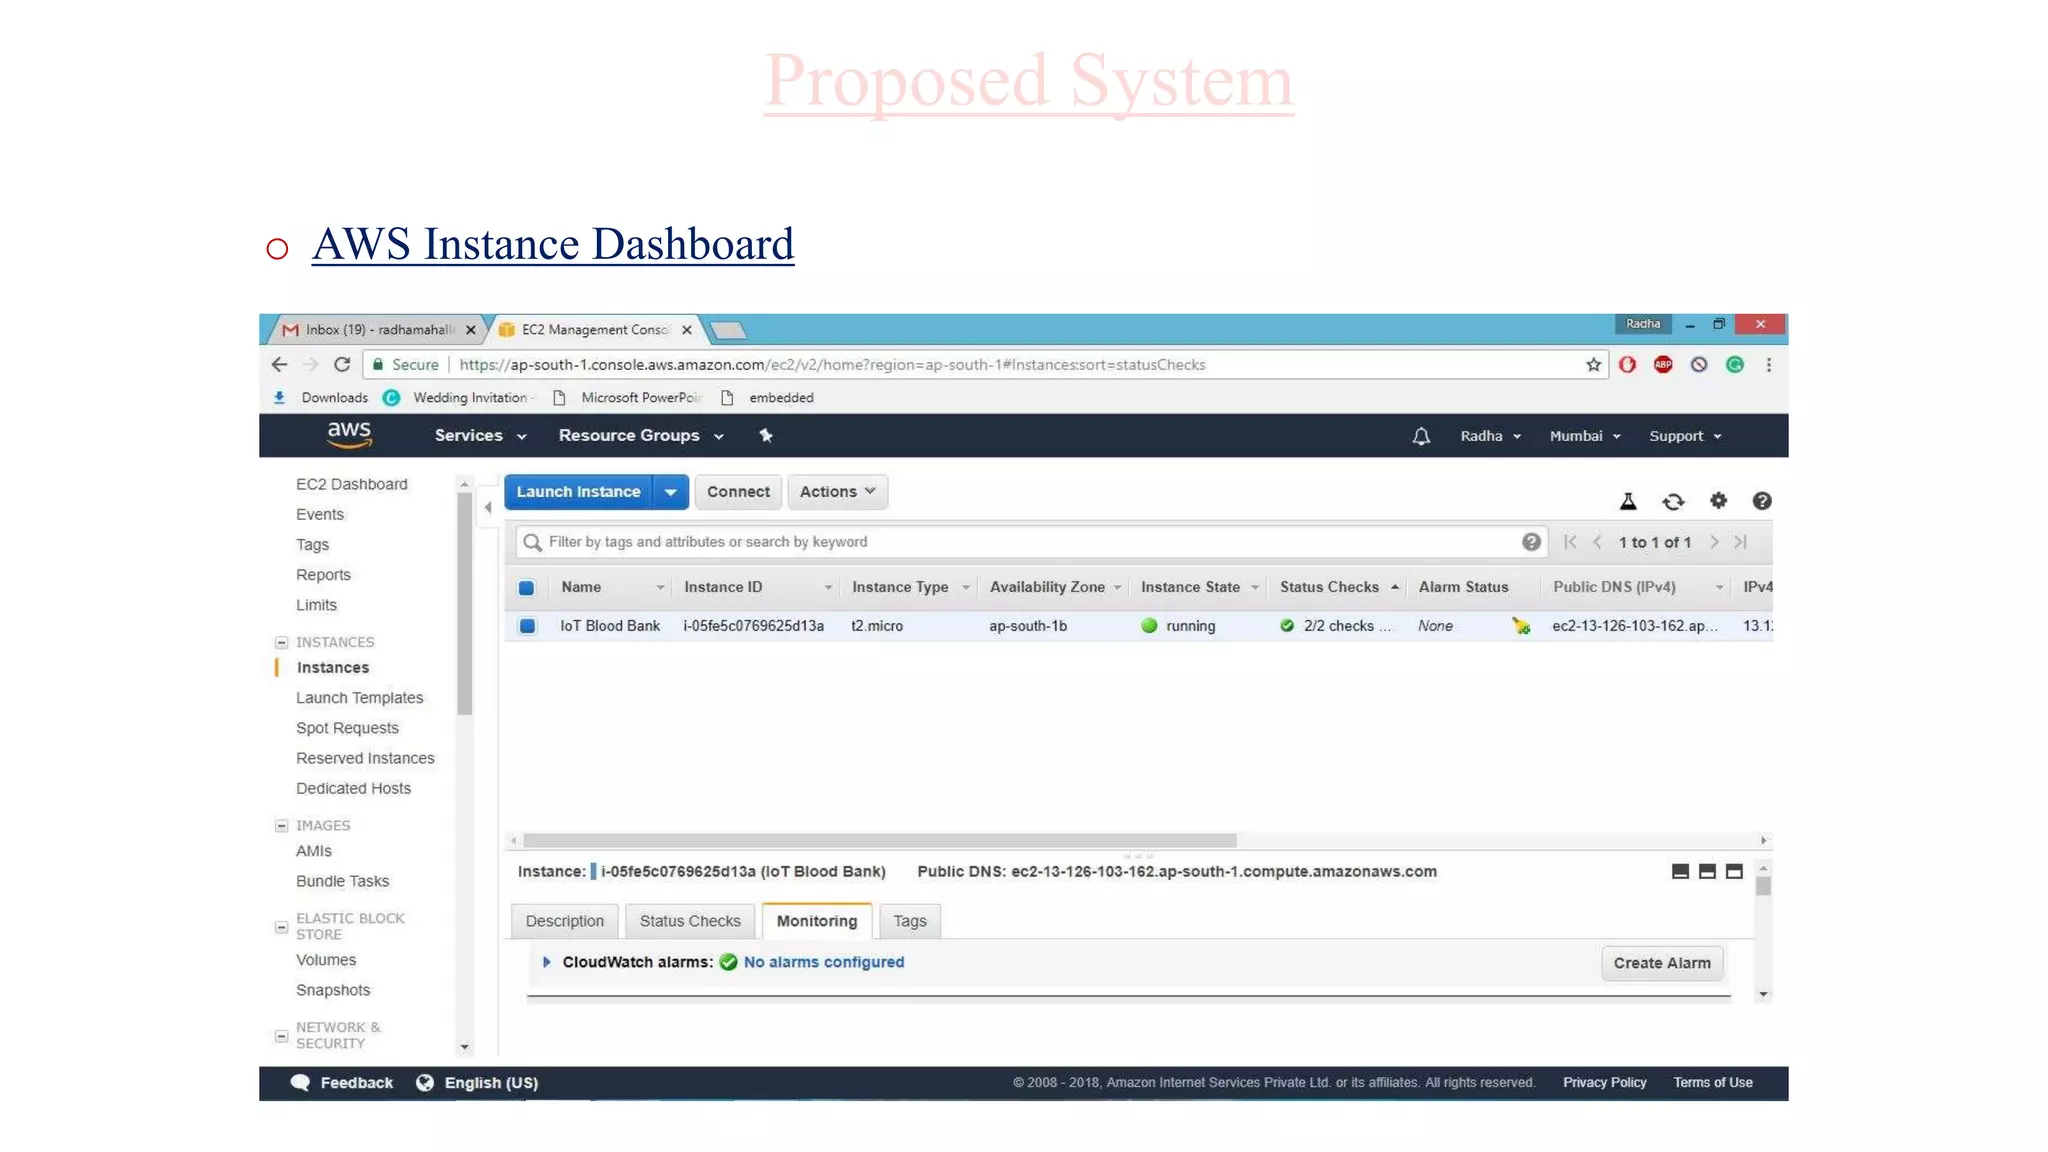Click the search filter help icon
The height and width of the screenshot is (1152, 2048).
click(1531, 542)
